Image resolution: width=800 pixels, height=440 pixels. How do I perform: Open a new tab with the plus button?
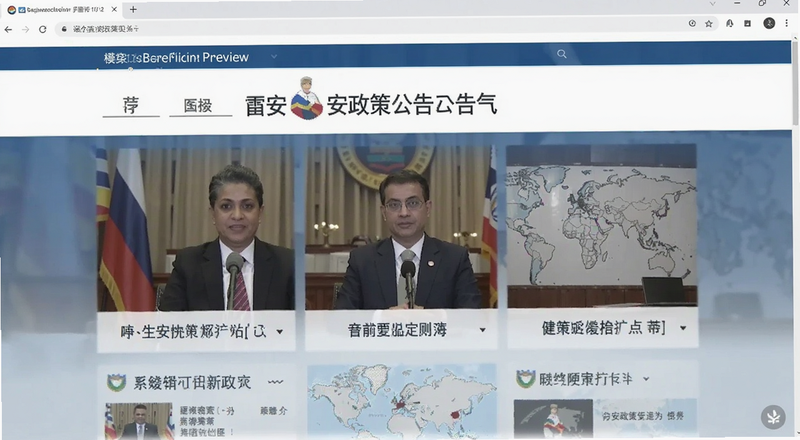pos(133,9)
